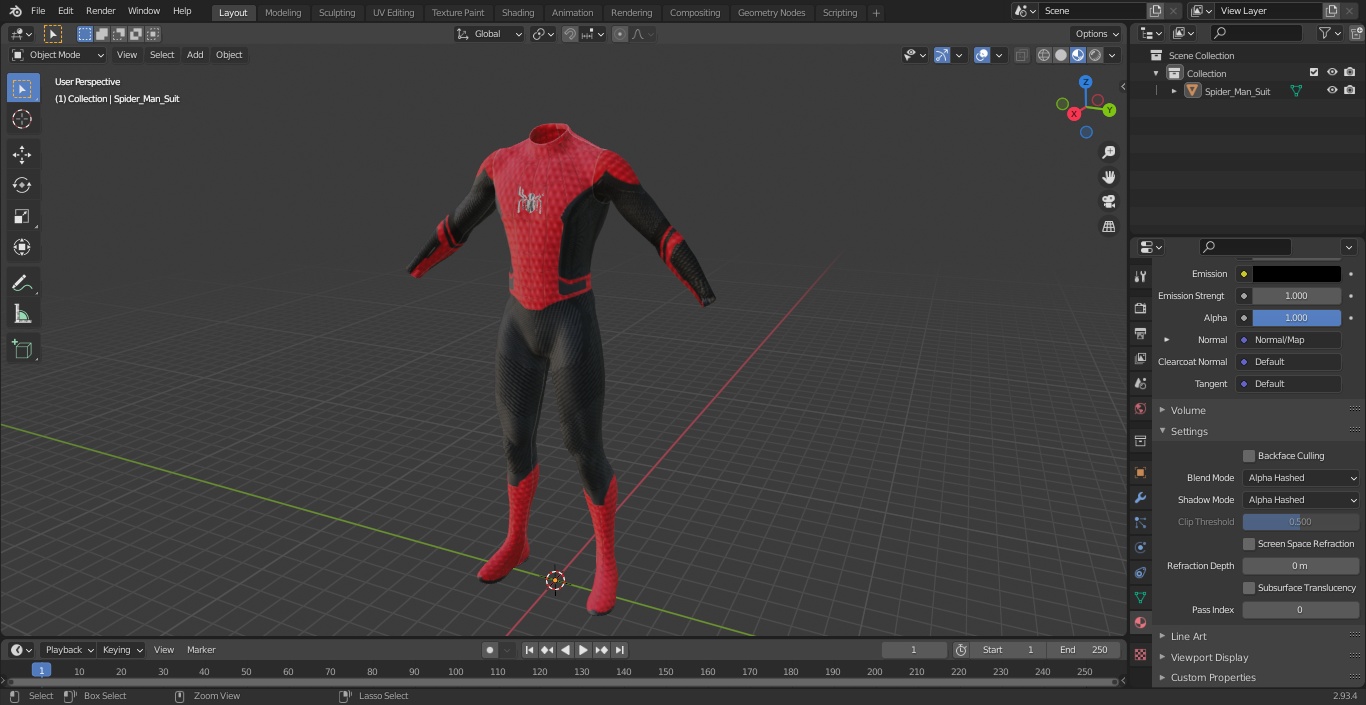1366x705 pixels.
Task: Open the Object properties tab
Action: (x=1140, y=472)
